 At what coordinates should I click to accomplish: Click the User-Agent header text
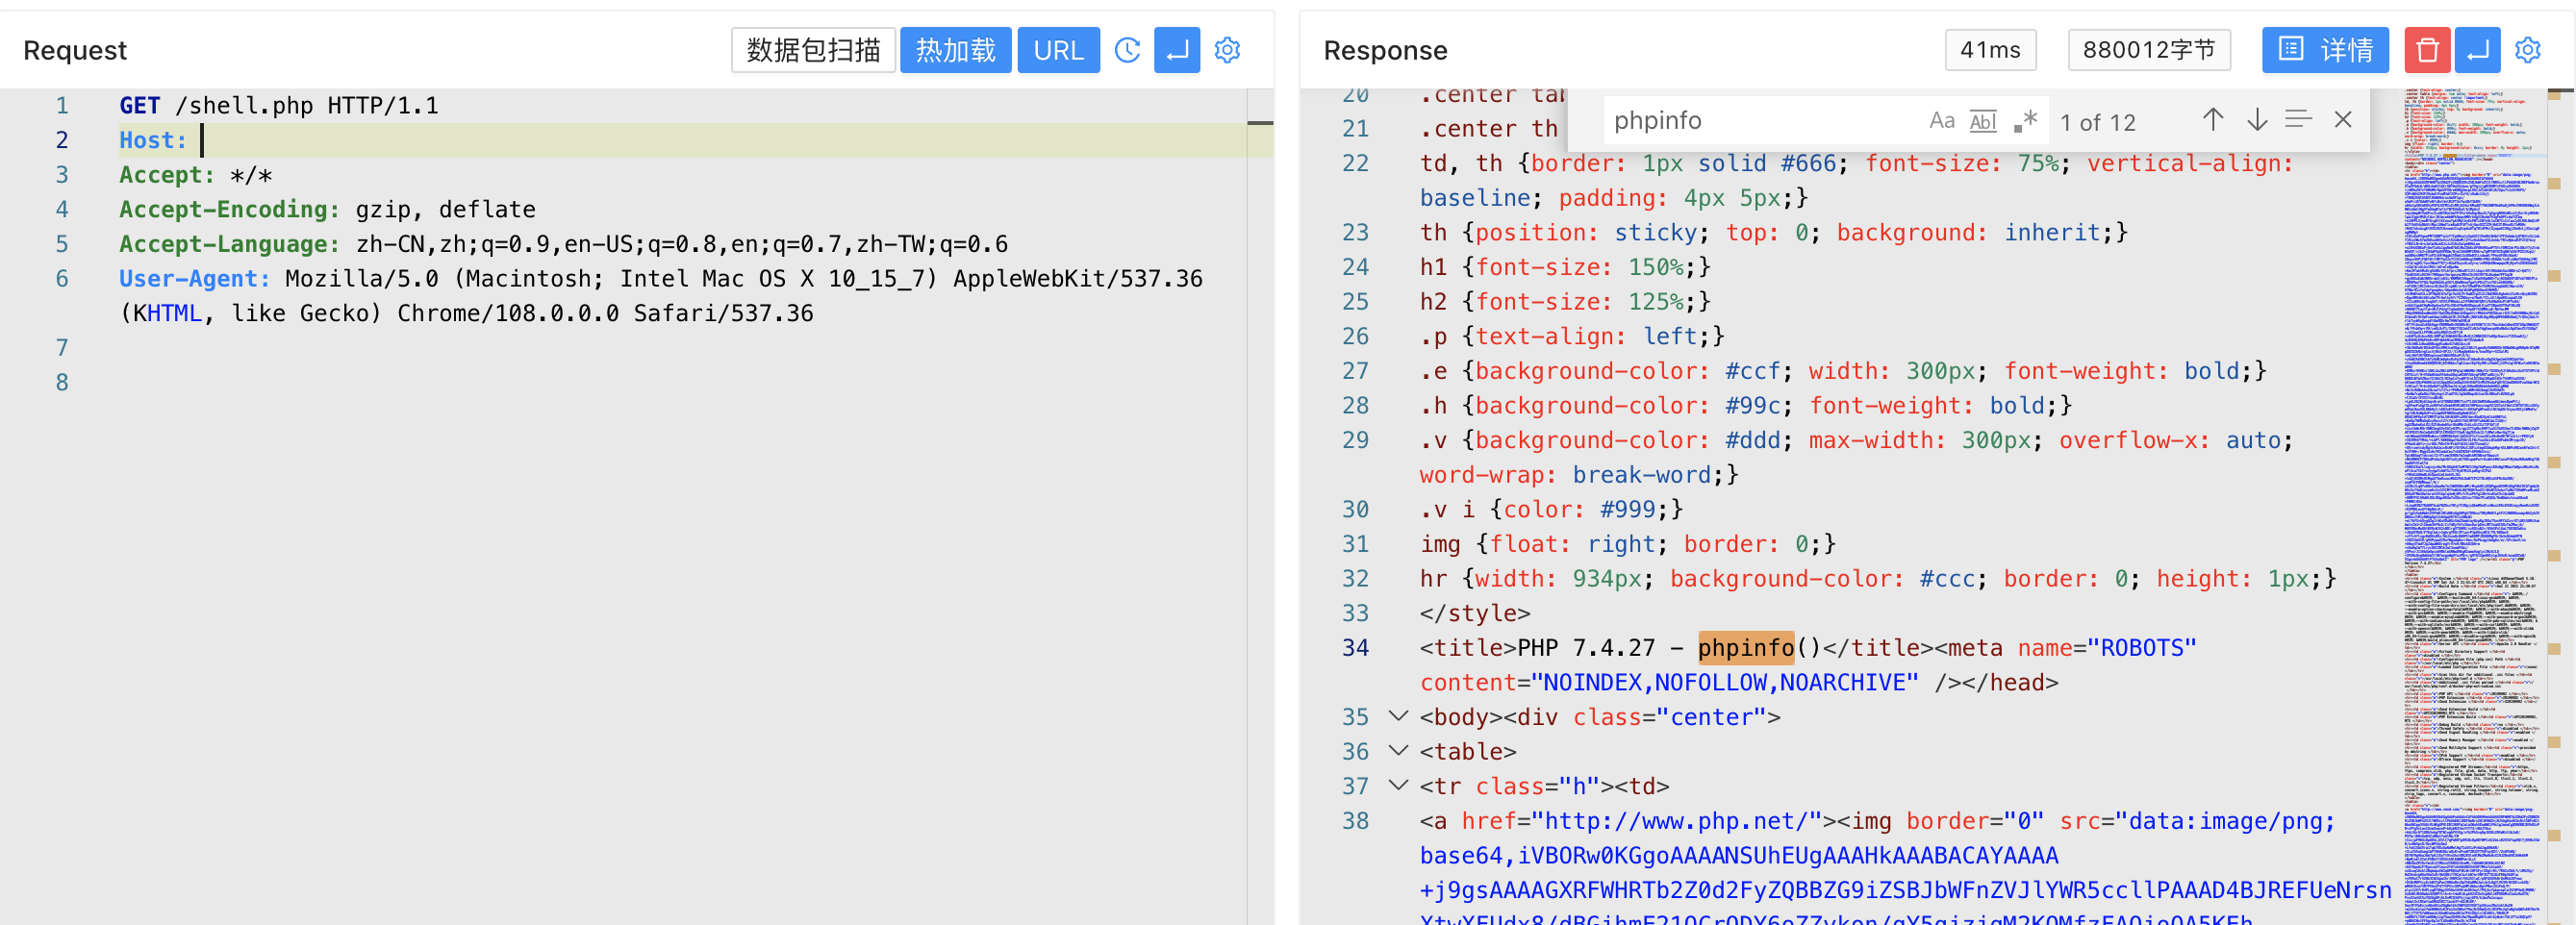[x=660, y=296]
